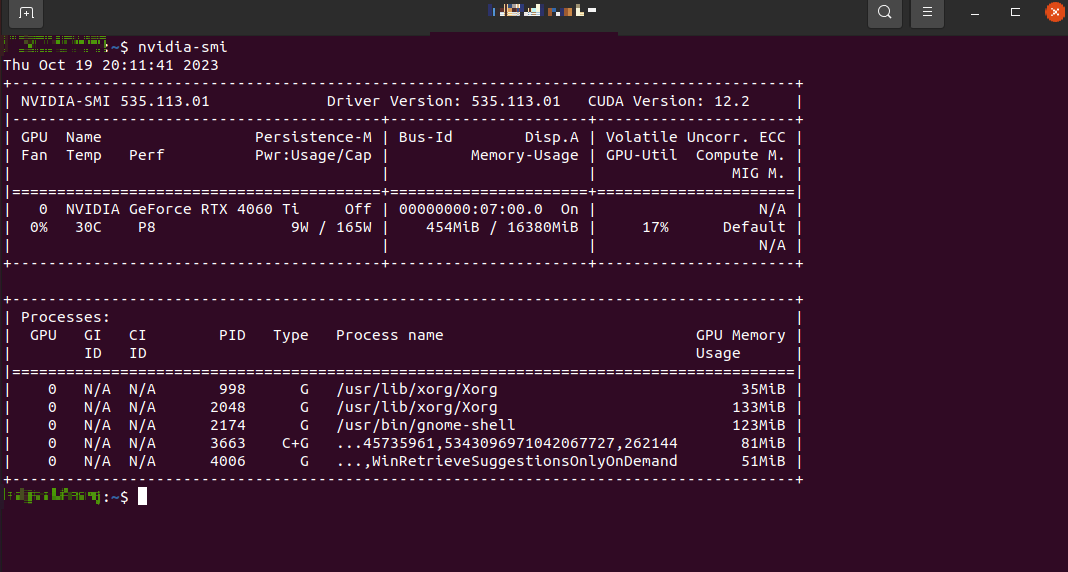Click CUDA Version: 12.2 text
This screenshot has width=1068, height=572.
click(668, 101)
